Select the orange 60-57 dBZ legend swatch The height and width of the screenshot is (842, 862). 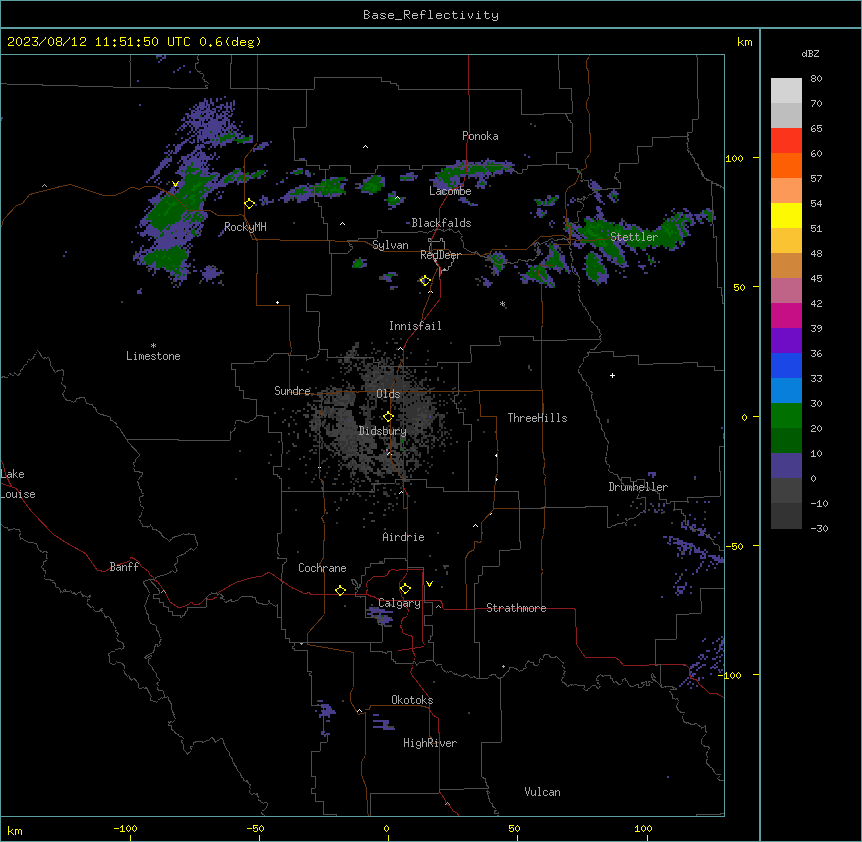786,165
